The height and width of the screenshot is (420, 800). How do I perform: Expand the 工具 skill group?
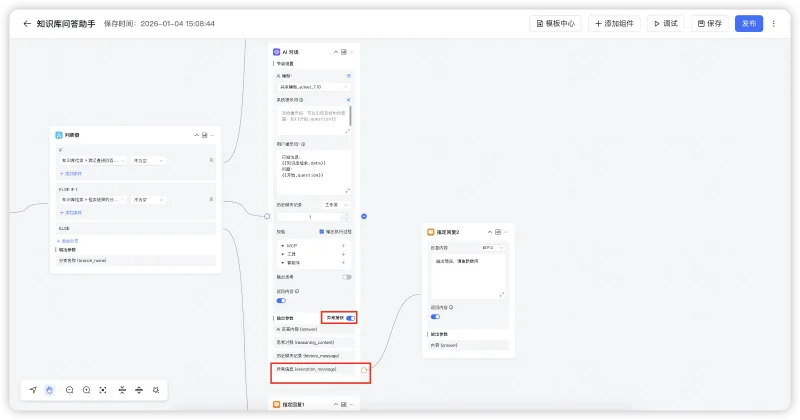(283, 254)
